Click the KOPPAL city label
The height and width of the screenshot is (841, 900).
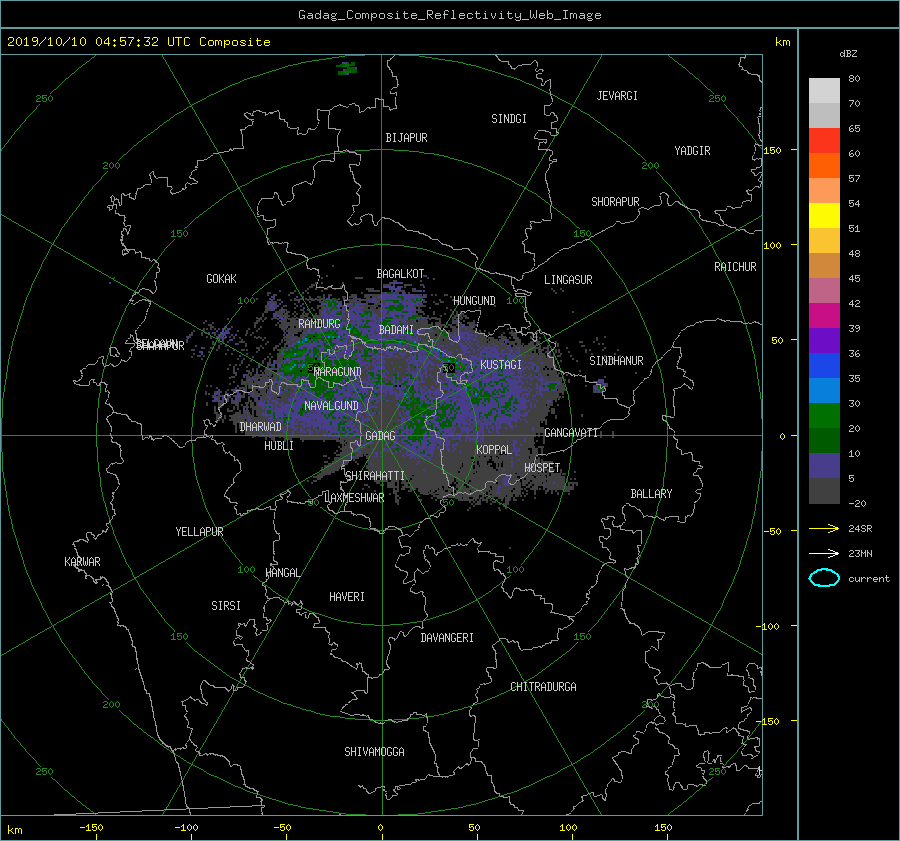(494, 450)
